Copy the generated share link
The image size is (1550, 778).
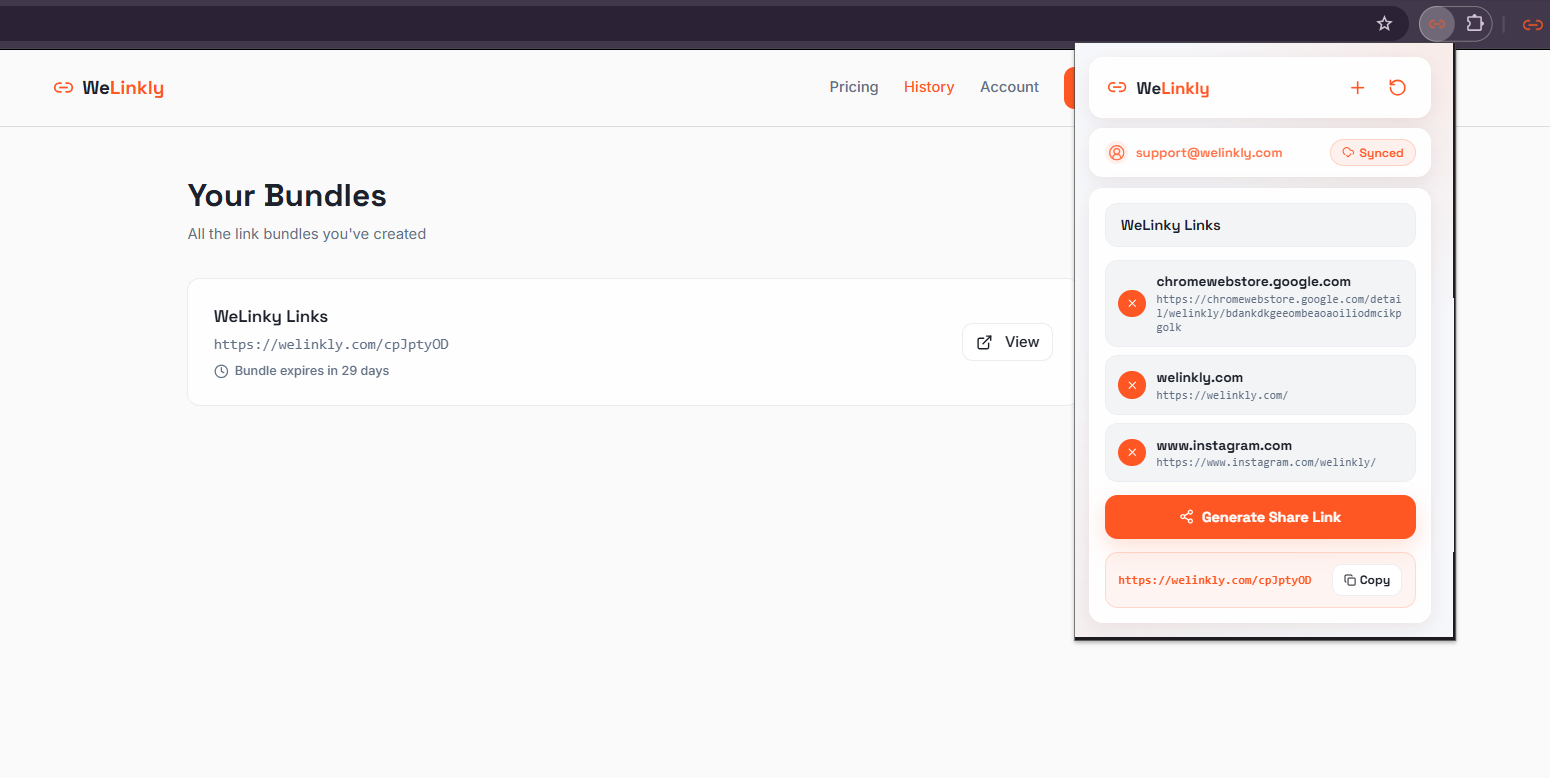pyautogui.click(x=1367, y=580)
